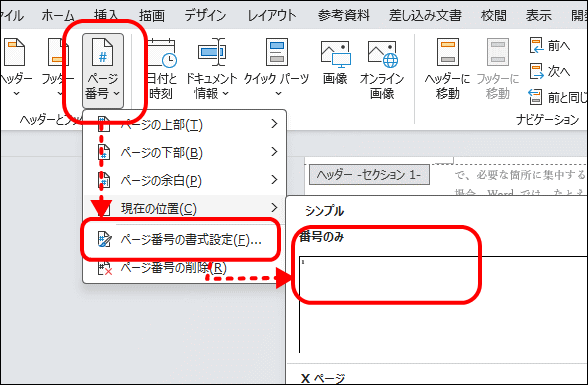The height and width of the screenshot is (385, 588).
Task: Click the ページ番号 page number button
Action: click(x=103, y=70)
